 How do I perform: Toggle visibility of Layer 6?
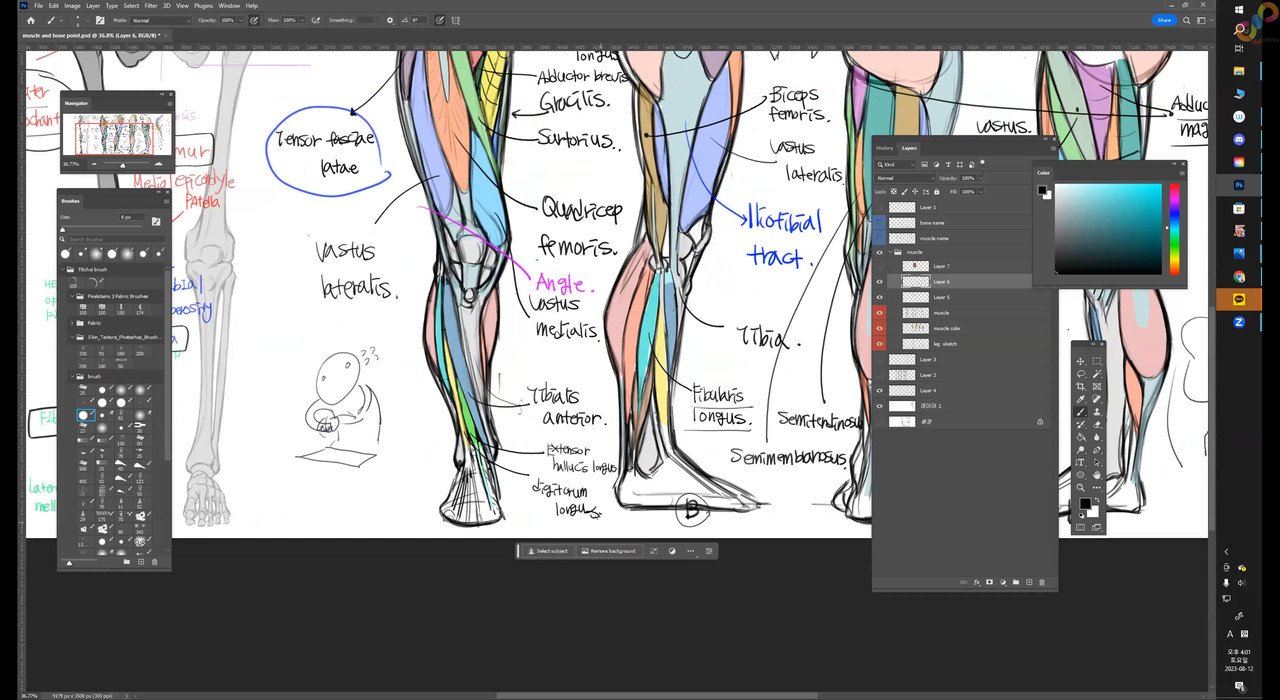click(x=880, y=282)
